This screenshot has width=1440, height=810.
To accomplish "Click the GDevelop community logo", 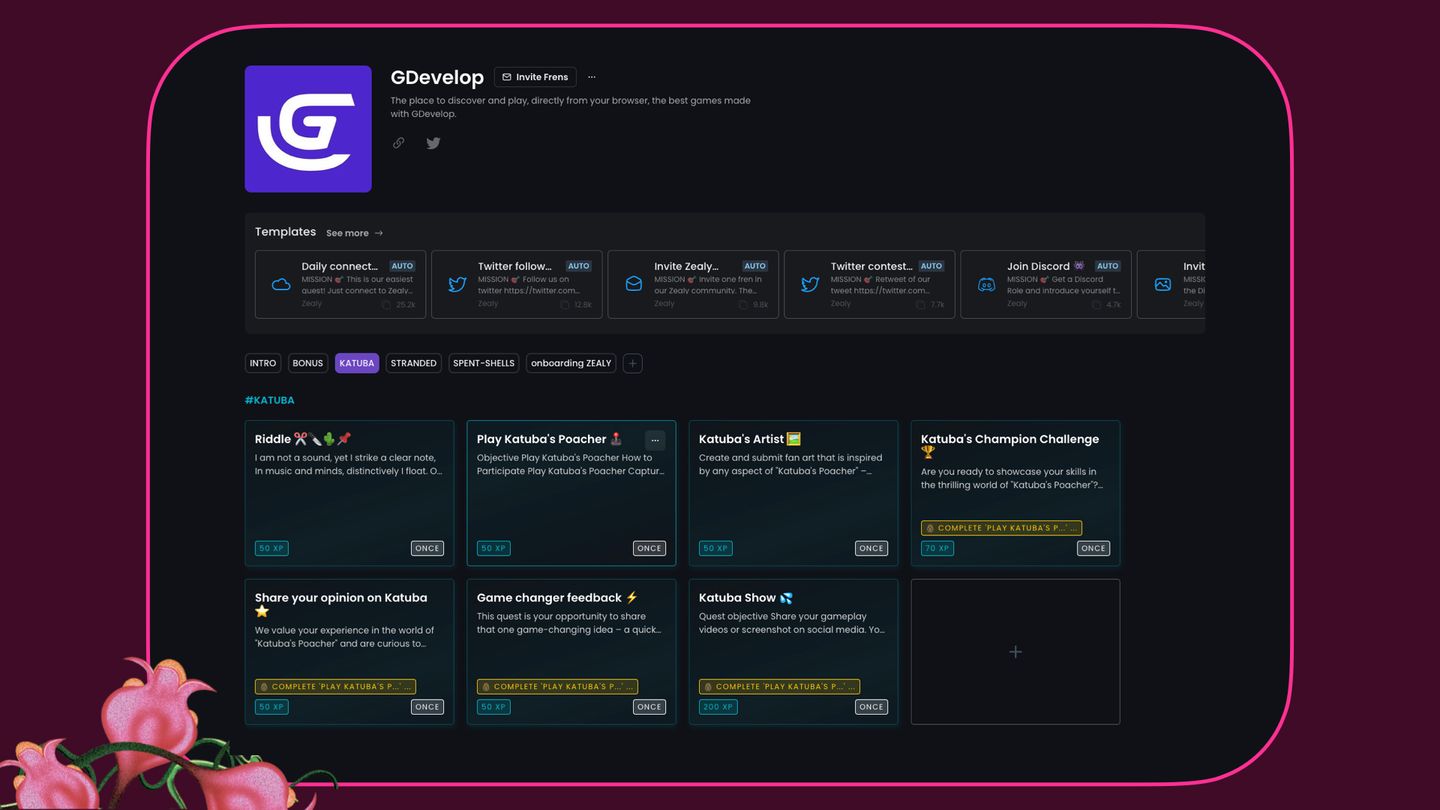I will click(308, 129).
